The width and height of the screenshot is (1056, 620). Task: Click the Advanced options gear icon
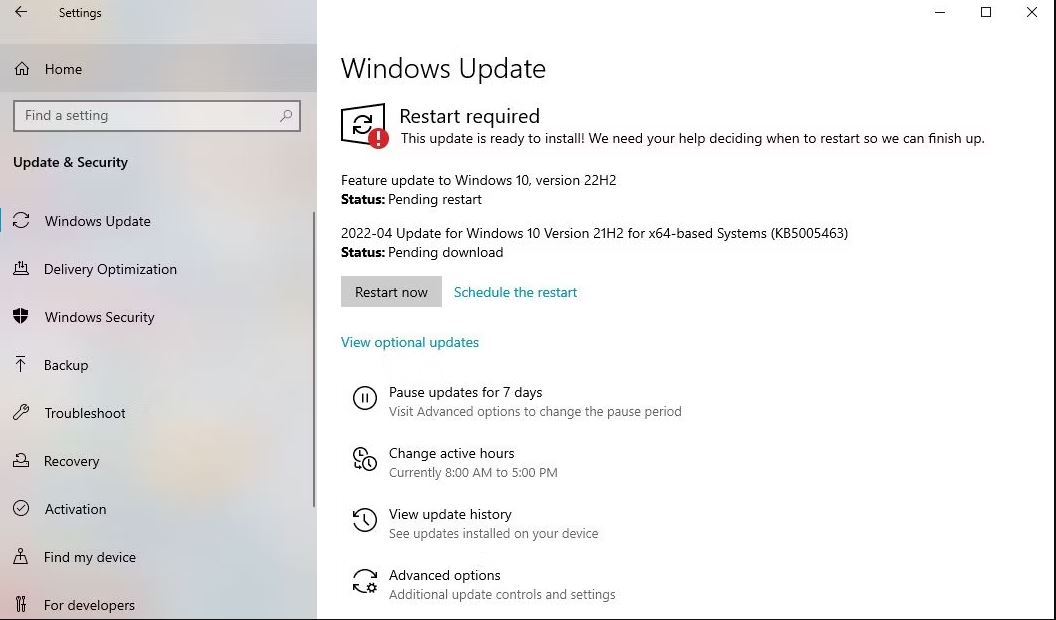pyautogui.click(x=364, y=581)
